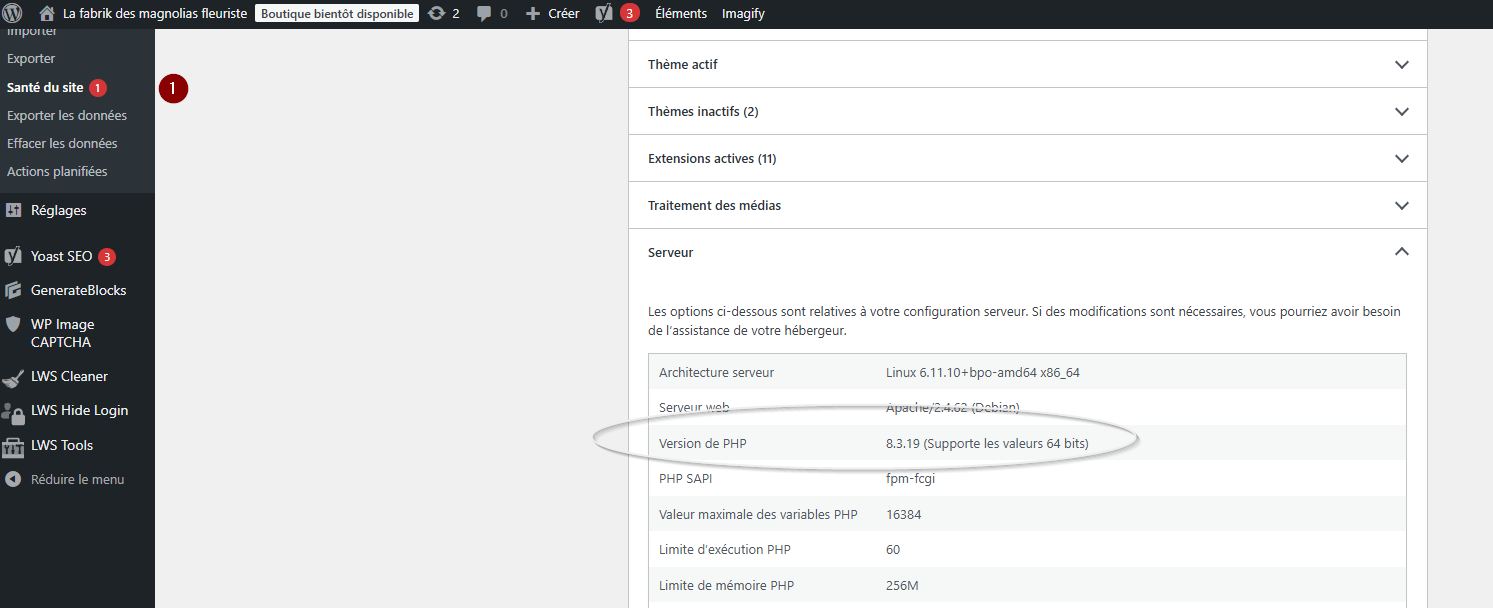Image resolution: width=1493 pixels, height=608 pixels.
Task: Open WP Image CAPTCHA menu
Action: [62, 333]
